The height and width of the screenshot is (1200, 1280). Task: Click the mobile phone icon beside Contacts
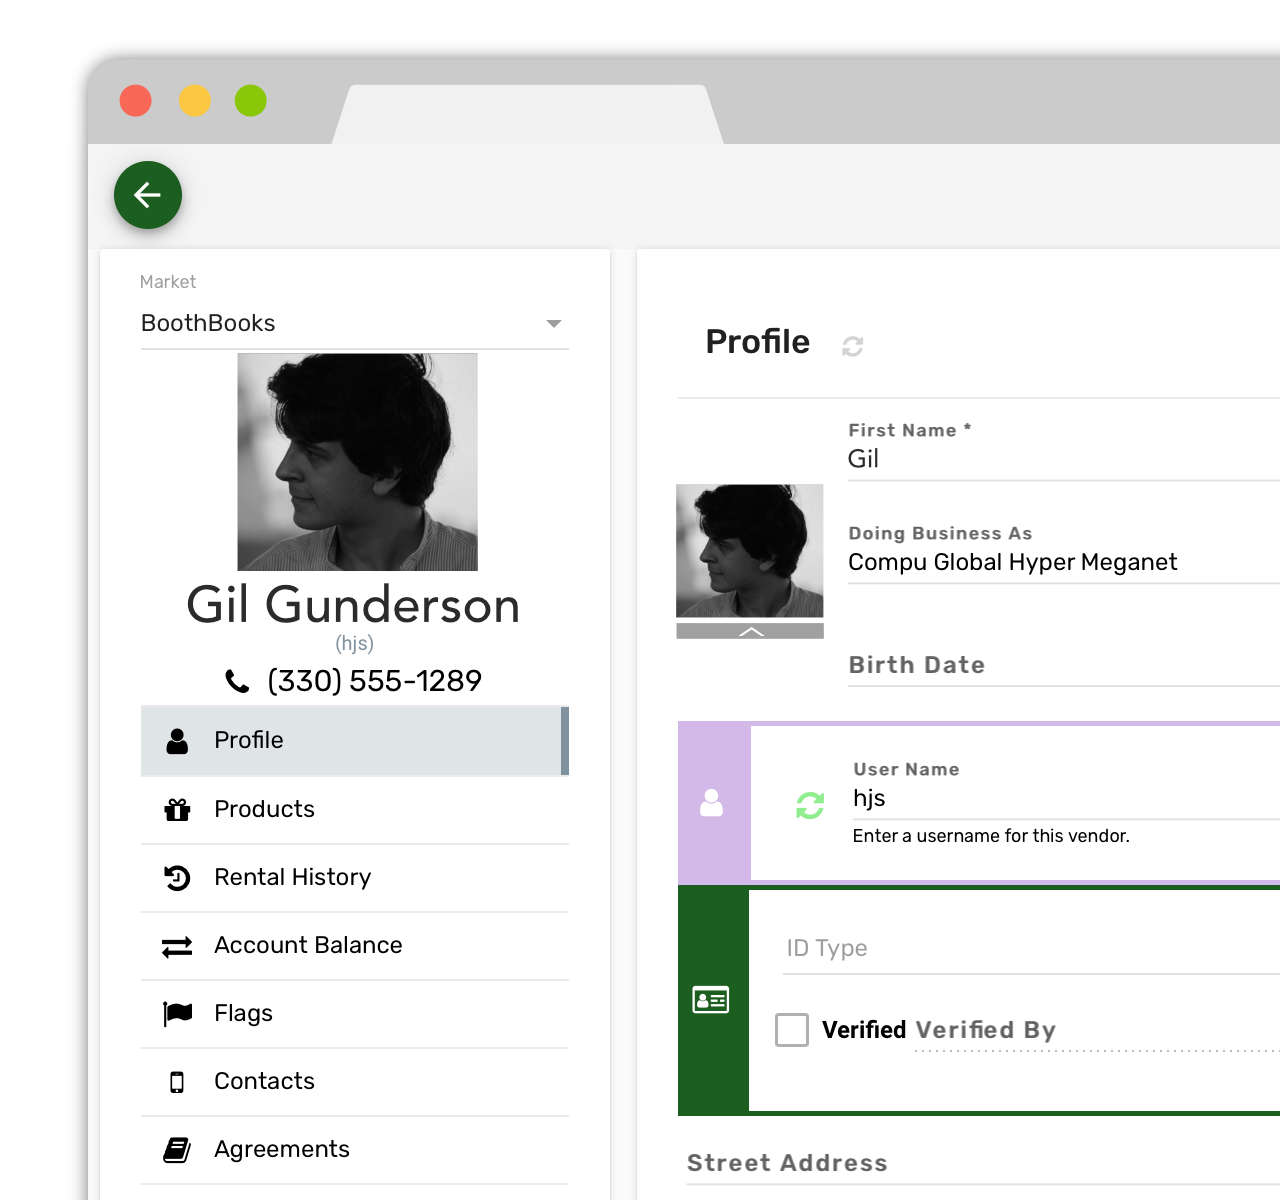coord(177,1082)
